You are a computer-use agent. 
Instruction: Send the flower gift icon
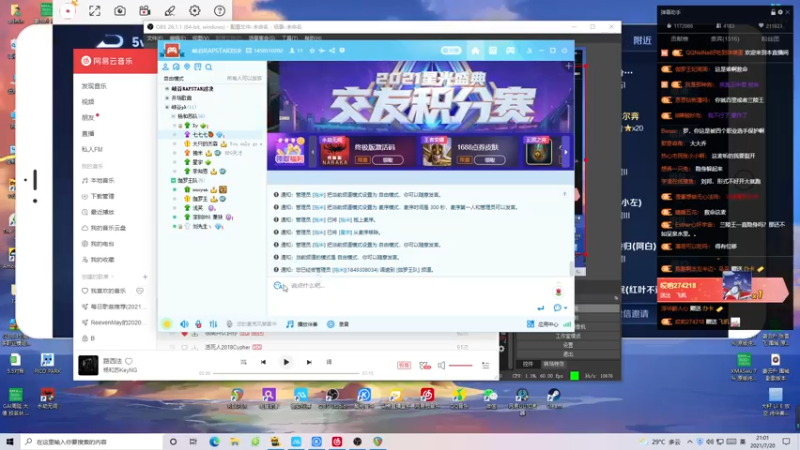(558, 292)
